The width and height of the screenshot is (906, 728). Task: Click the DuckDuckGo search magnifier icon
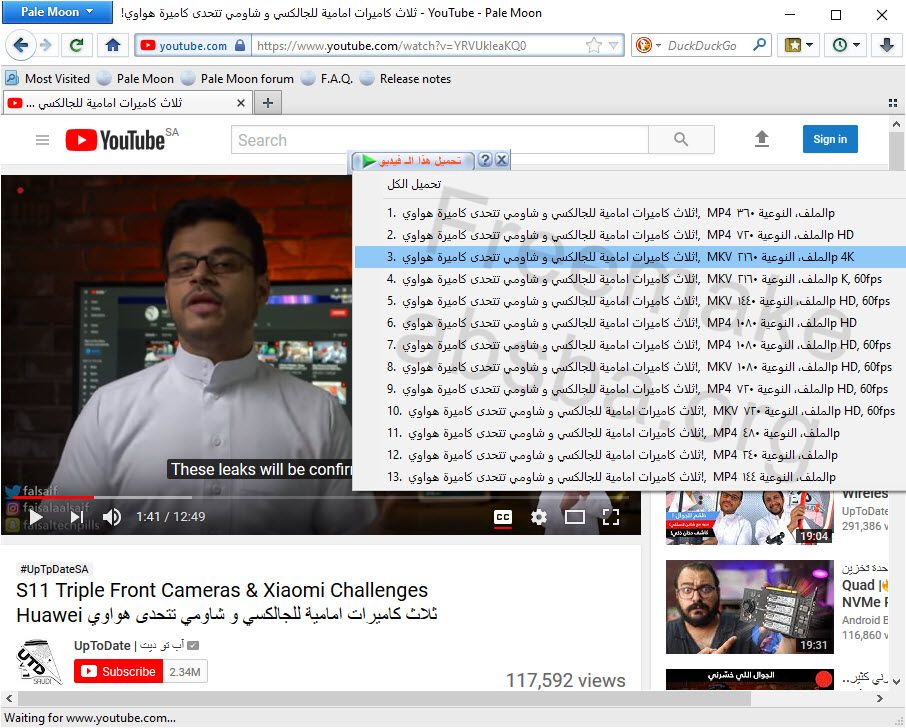click(759, 45)
